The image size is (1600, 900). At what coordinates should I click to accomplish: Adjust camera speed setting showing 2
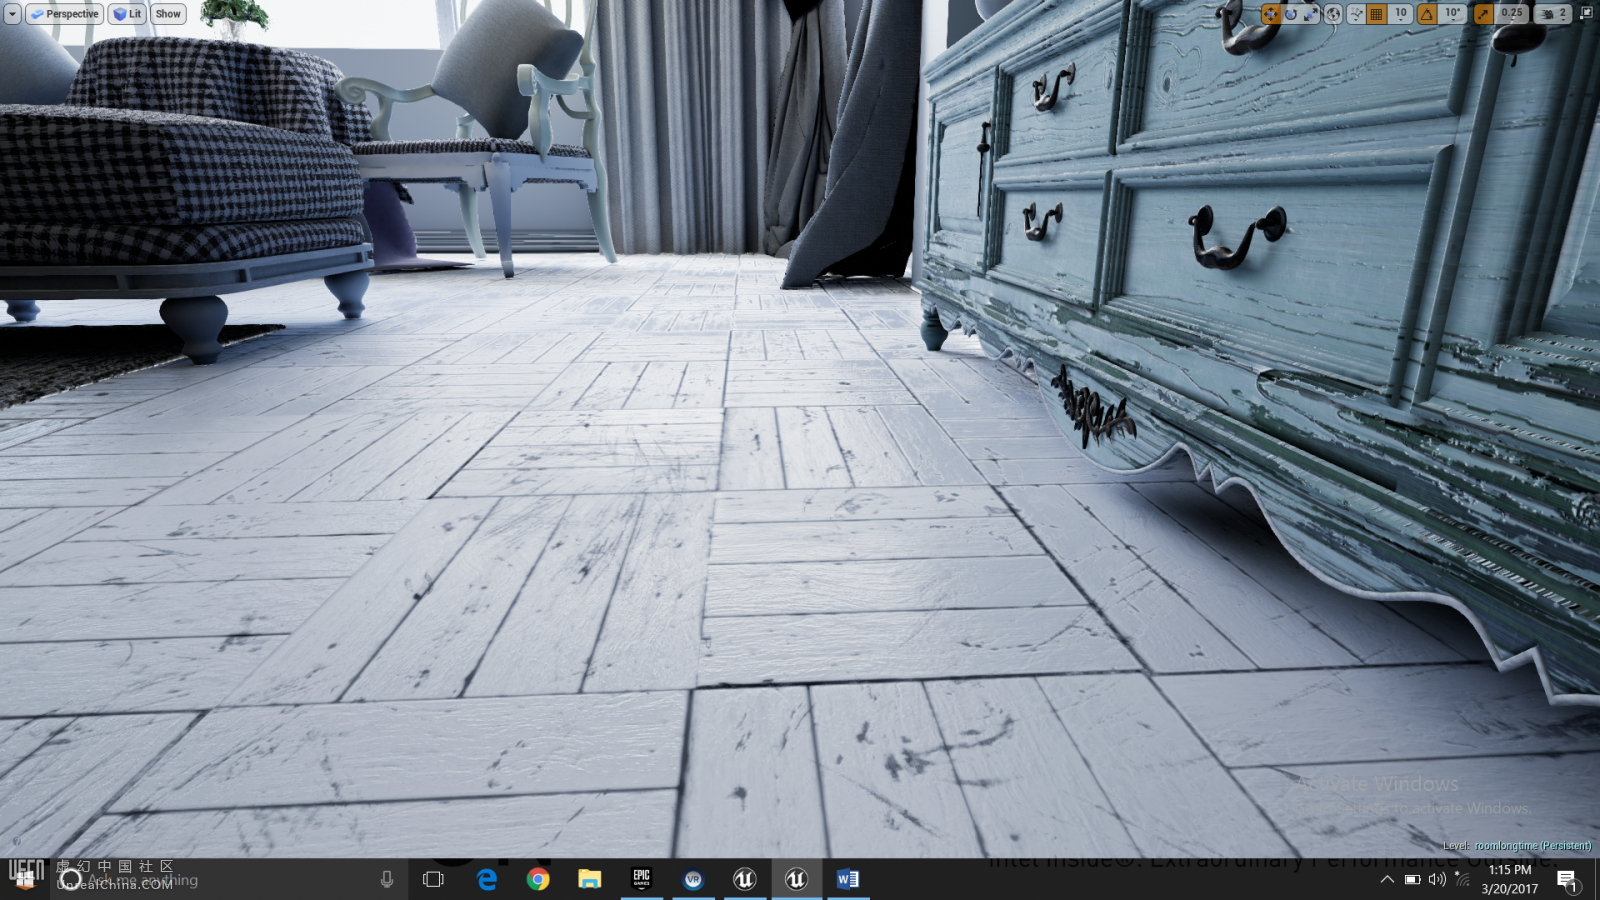pos(1554,14)
